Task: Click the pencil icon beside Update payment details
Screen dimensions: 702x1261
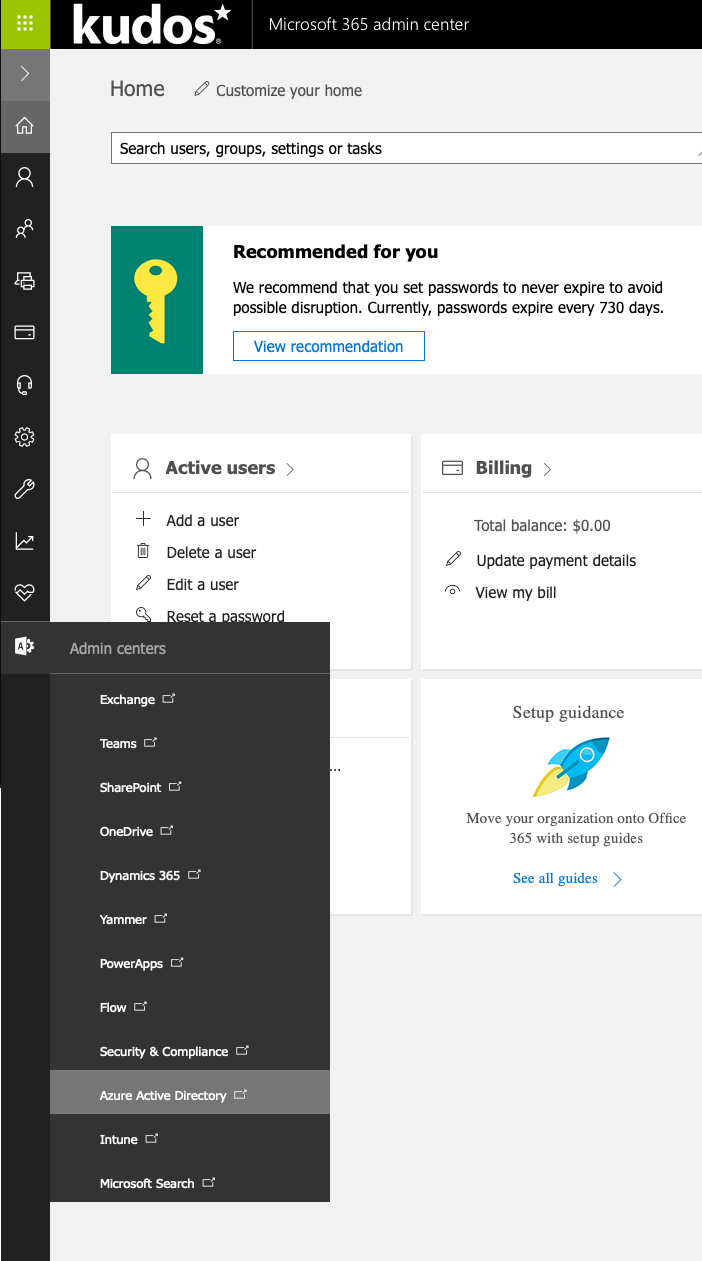Action: (453, 559)
